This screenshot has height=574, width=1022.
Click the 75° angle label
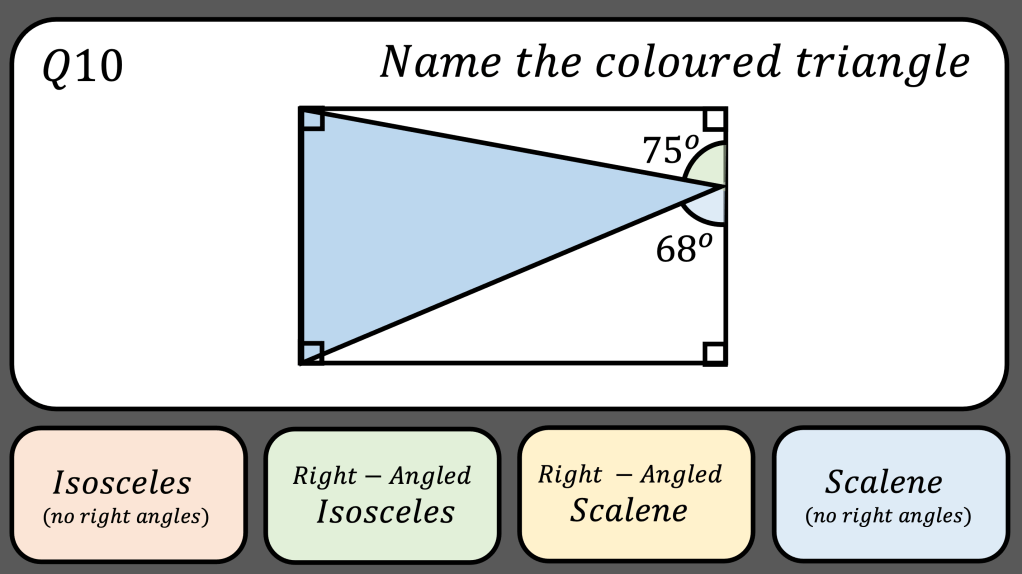click(669, 150)
